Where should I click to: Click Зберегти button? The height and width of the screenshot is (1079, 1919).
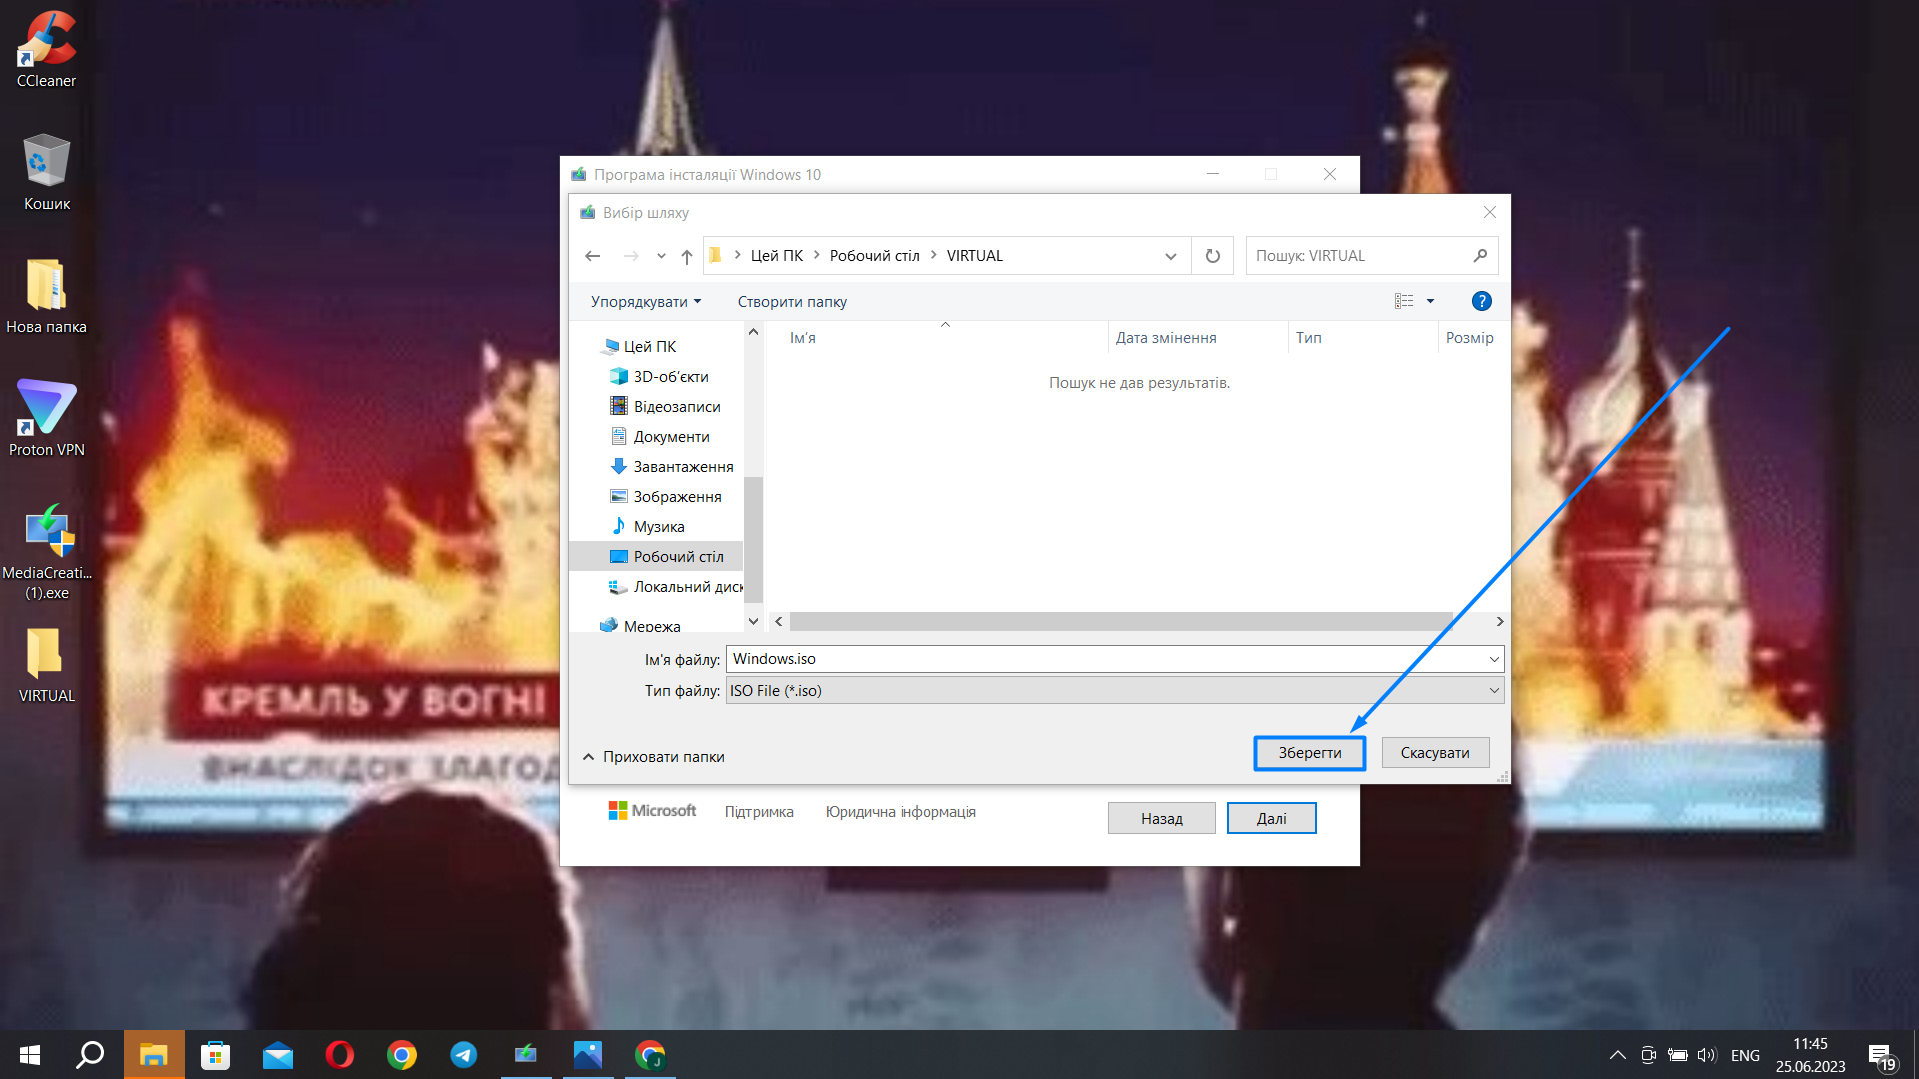(x=1310, y=753)
